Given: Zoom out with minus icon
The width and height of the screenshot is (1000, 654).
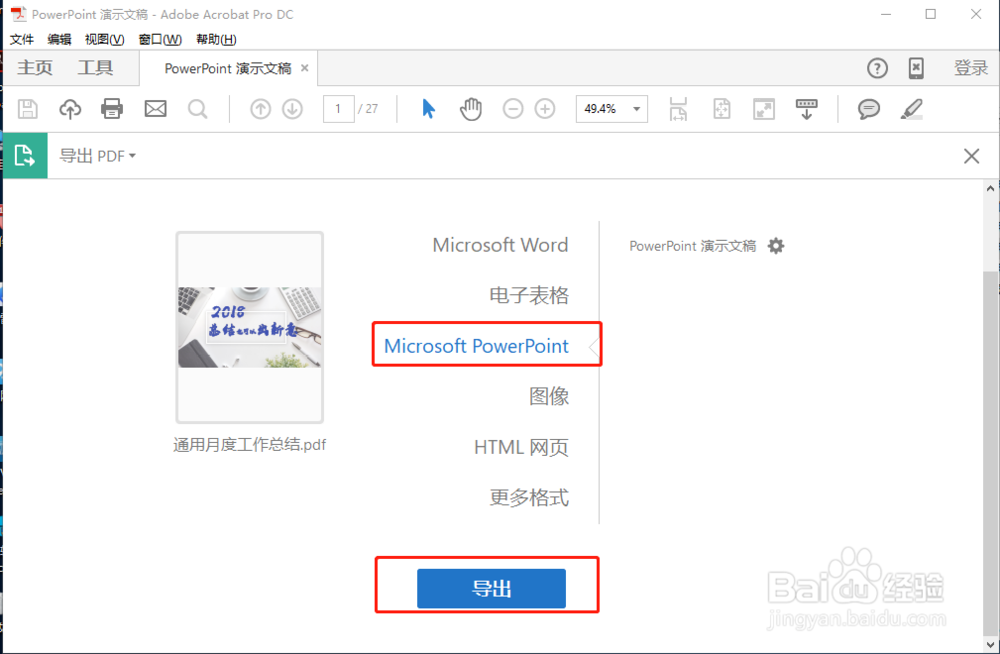Looking at the screenshot, I should click(513, 109).
